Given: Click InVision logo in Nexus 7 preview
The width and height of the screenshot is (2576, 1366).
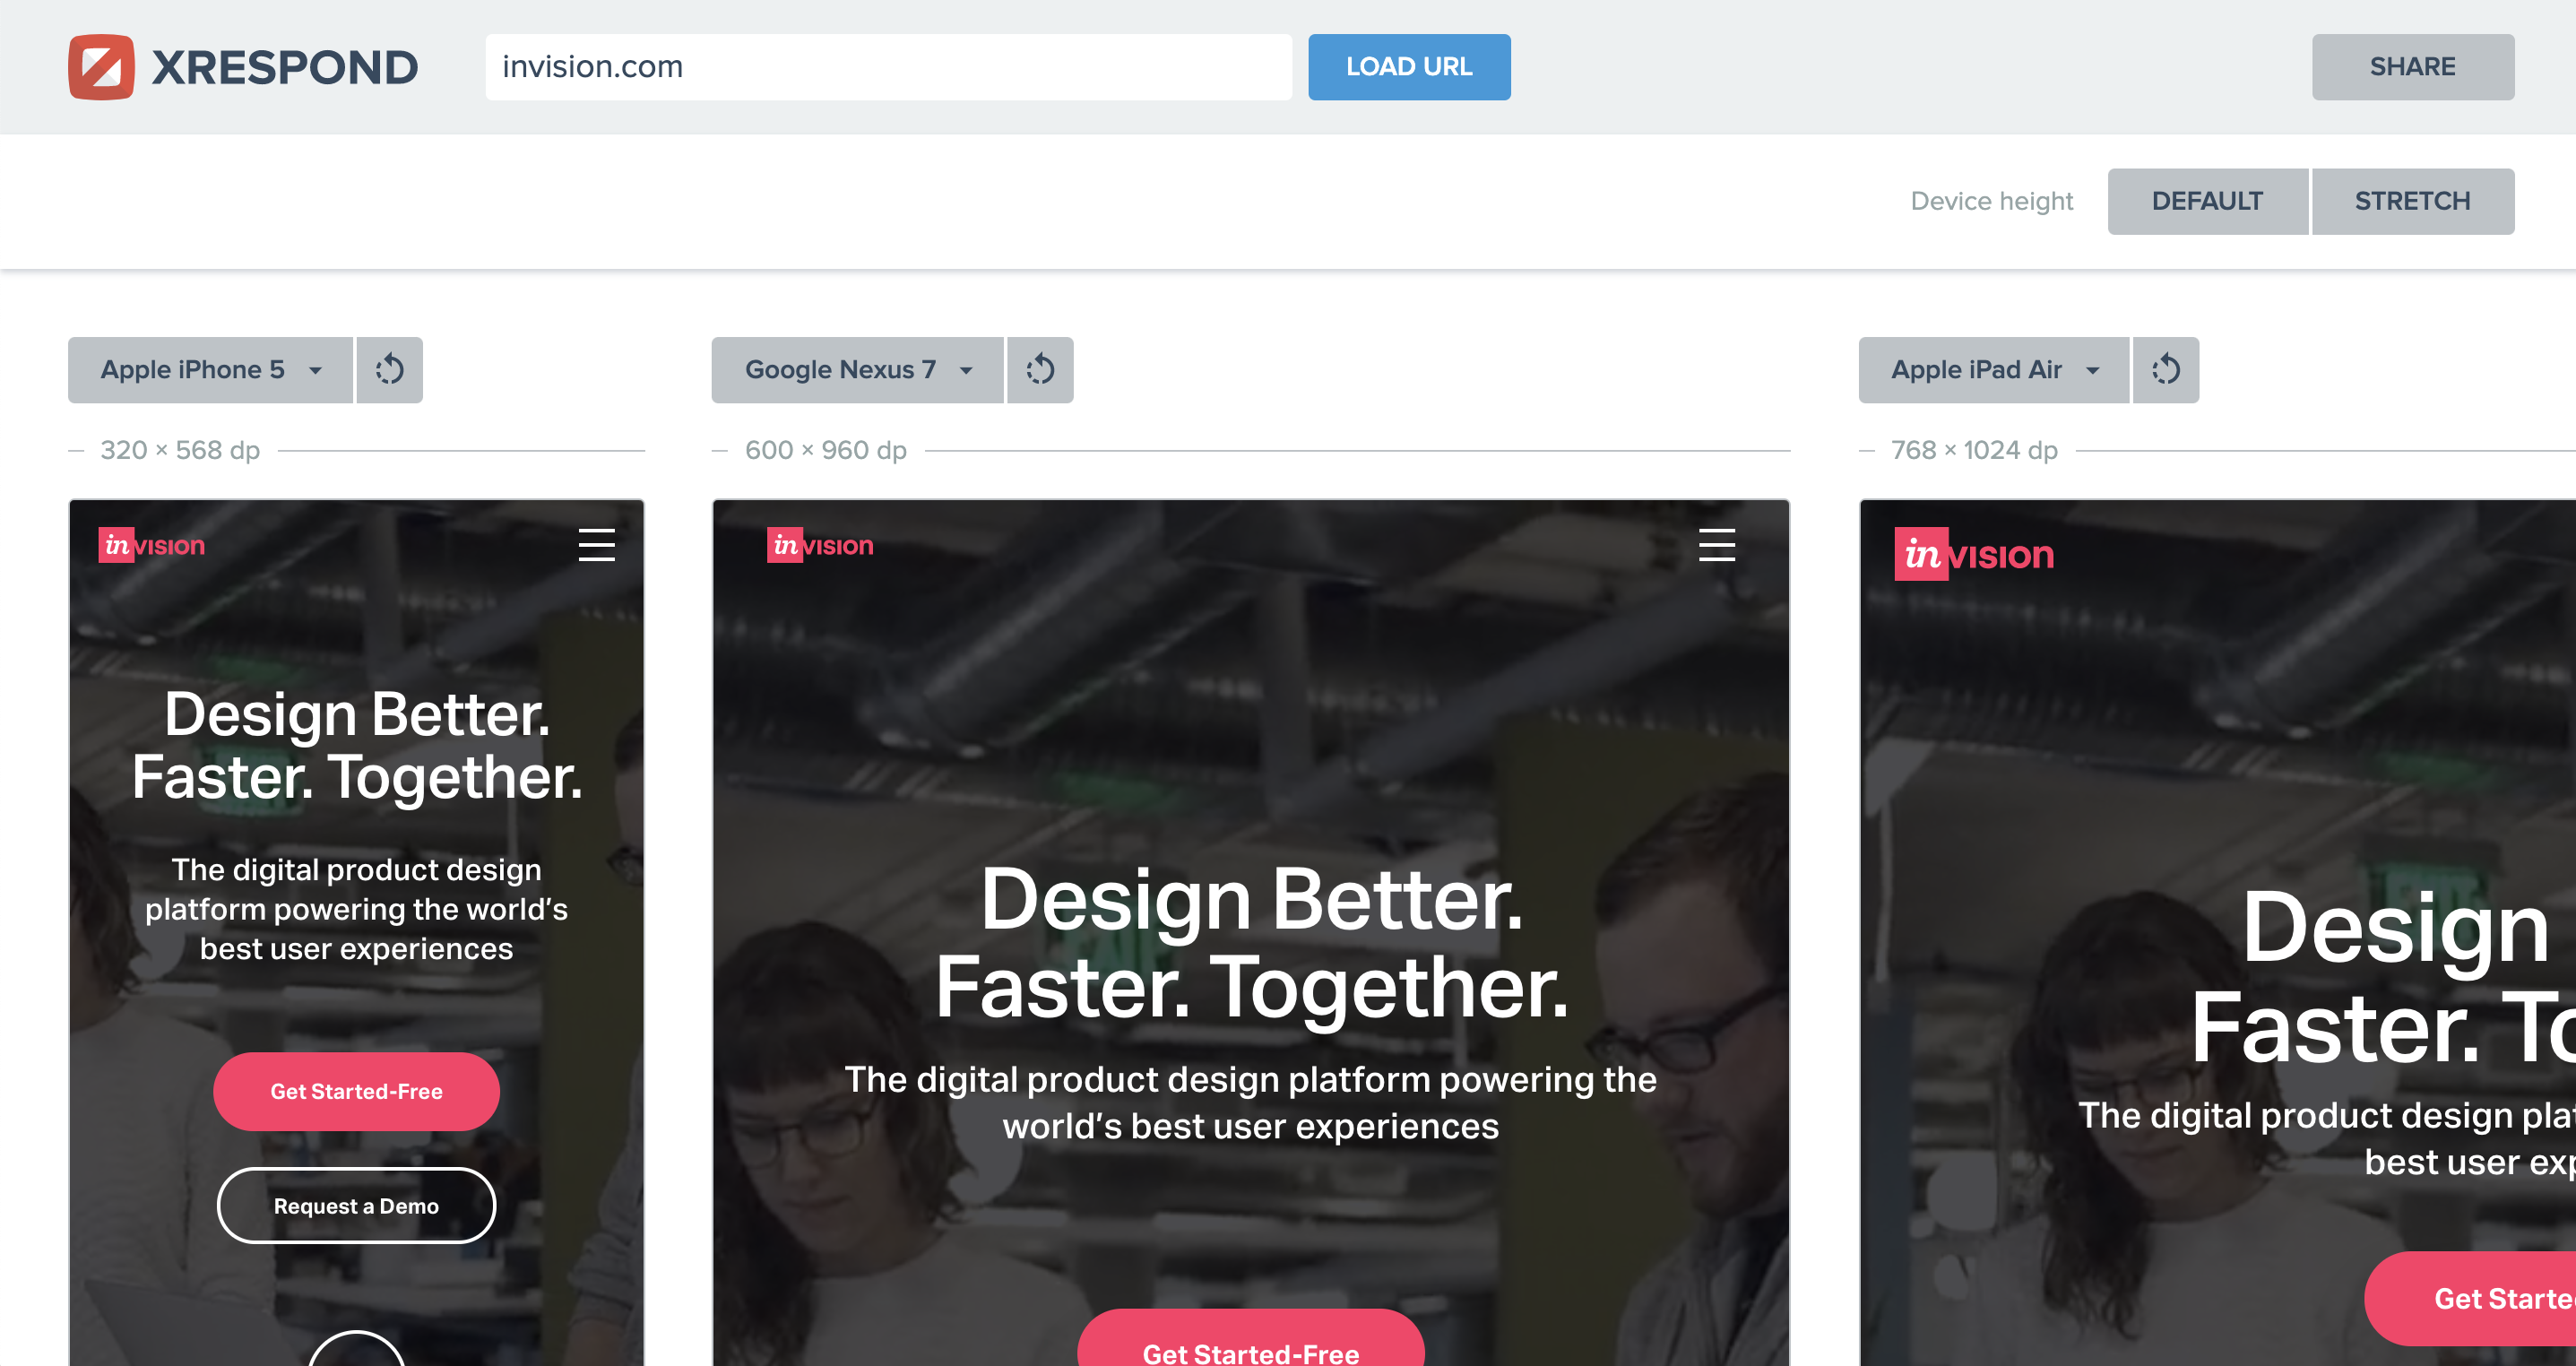Looking at the screenshot, I should click(x=820, y=545).
